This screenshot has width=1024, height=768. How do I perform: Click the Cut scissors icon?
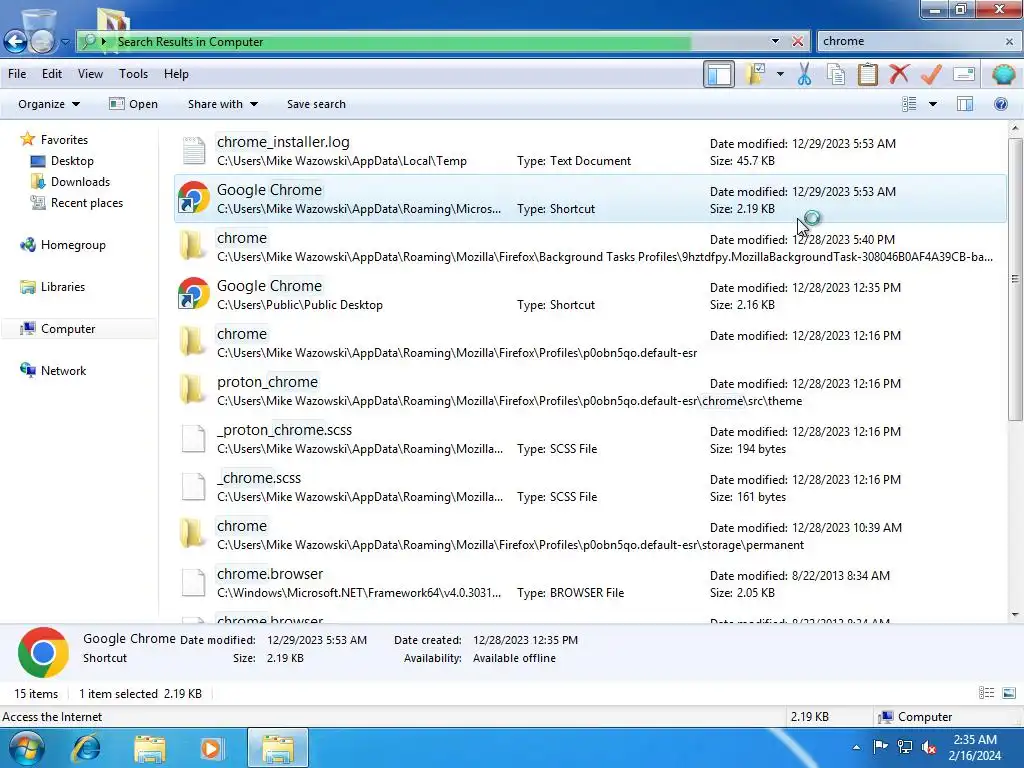click(805, 74)
